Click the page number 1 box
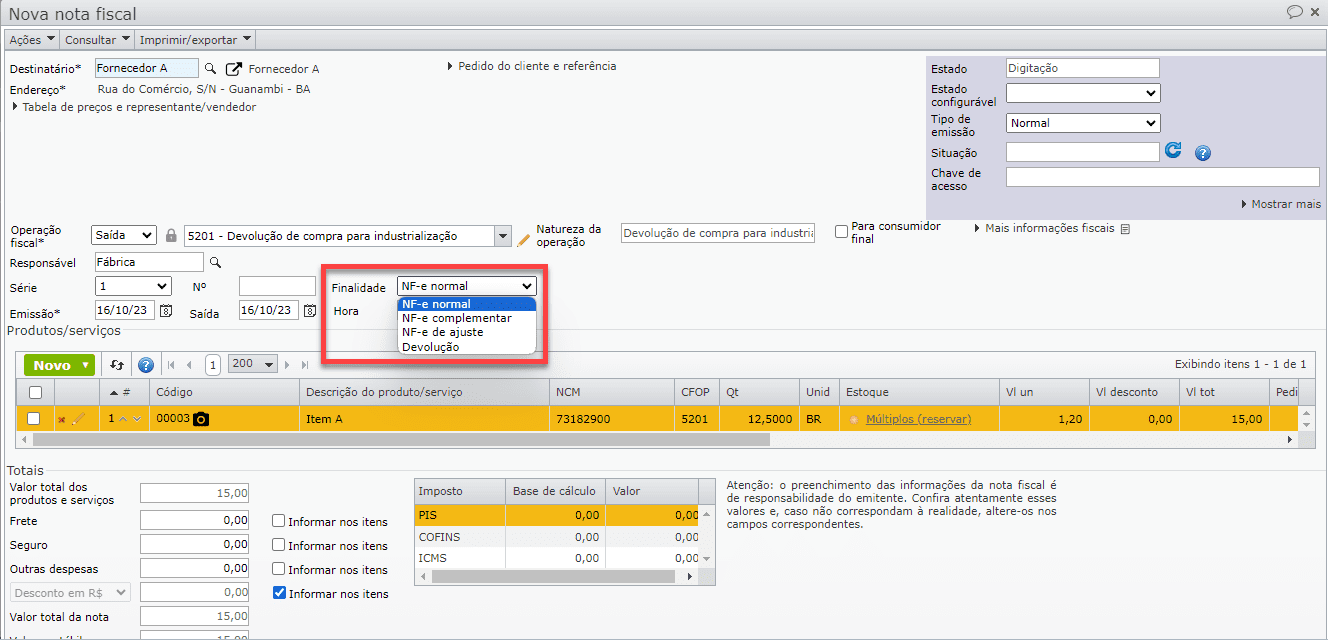 pos(212,365)
